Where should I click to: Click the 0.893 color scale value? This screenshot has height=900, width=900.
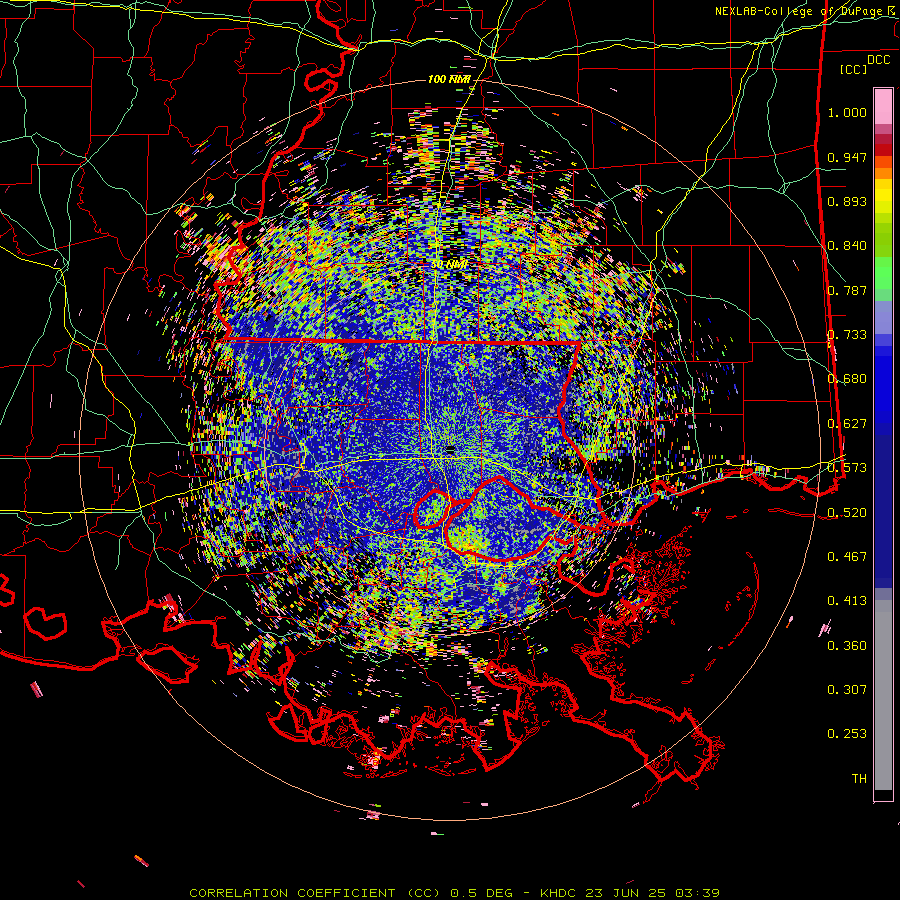click(x=847, y=201)
